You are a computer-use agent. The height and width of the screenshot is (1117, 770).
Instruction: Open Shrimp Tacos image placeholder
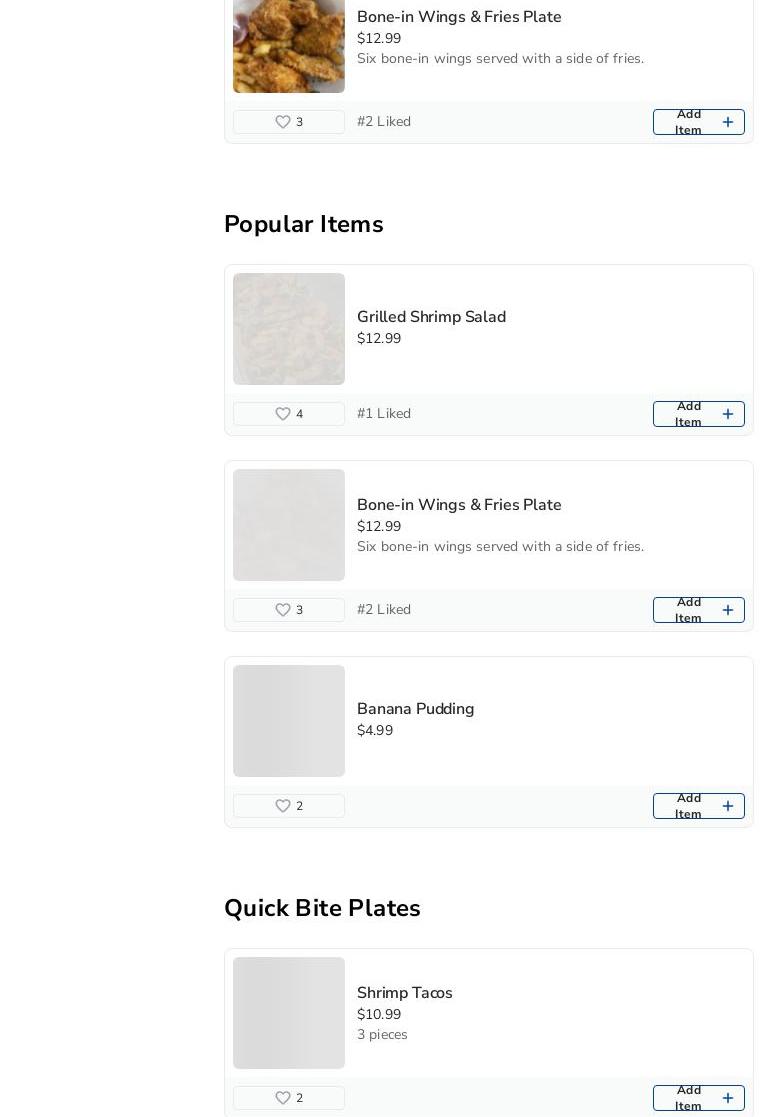click(289, 1013)
